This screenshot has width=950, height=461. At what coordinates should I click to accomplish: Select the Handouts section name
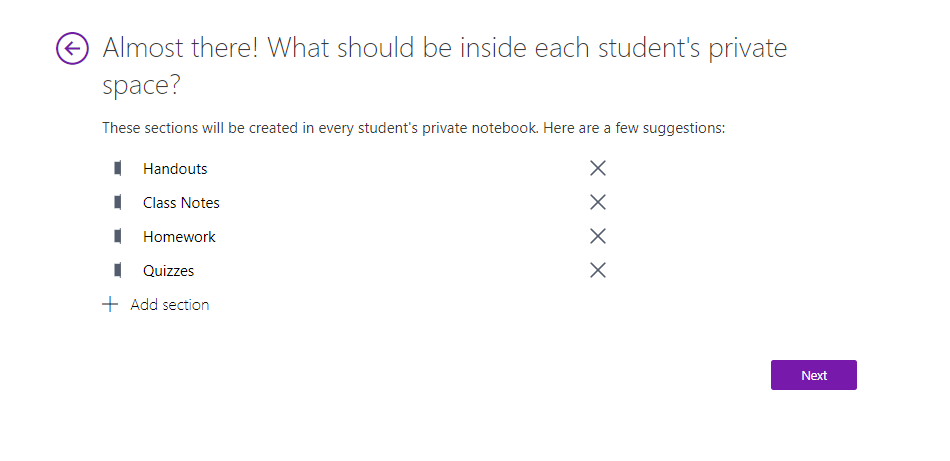175,168
